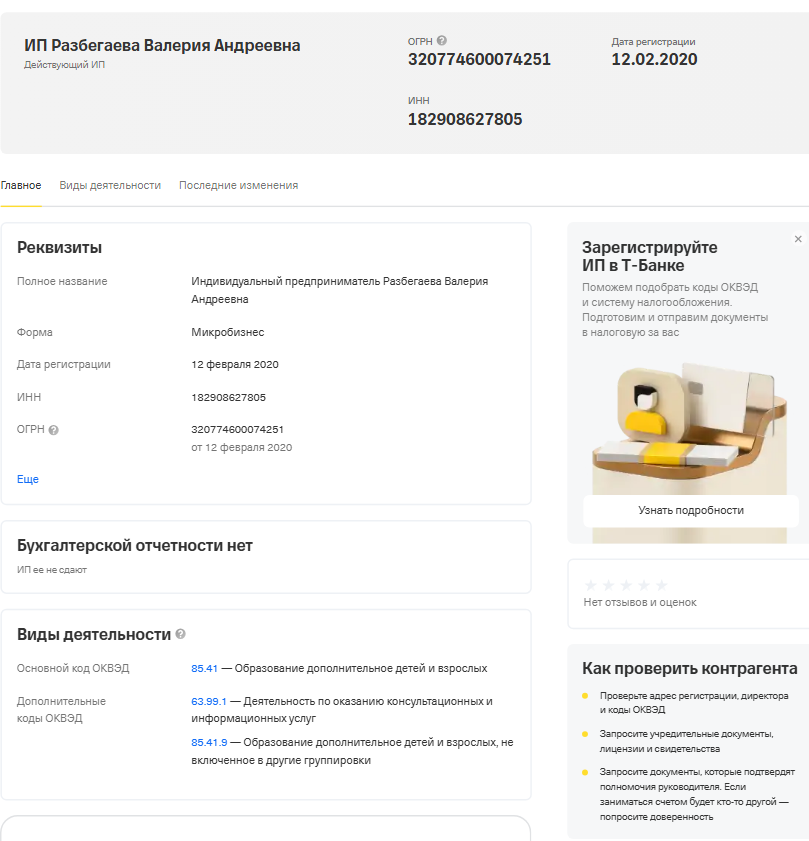Click the 12 февраля 2020 registration value
Screen dimensions: 809x841
[x=235, y=365]
